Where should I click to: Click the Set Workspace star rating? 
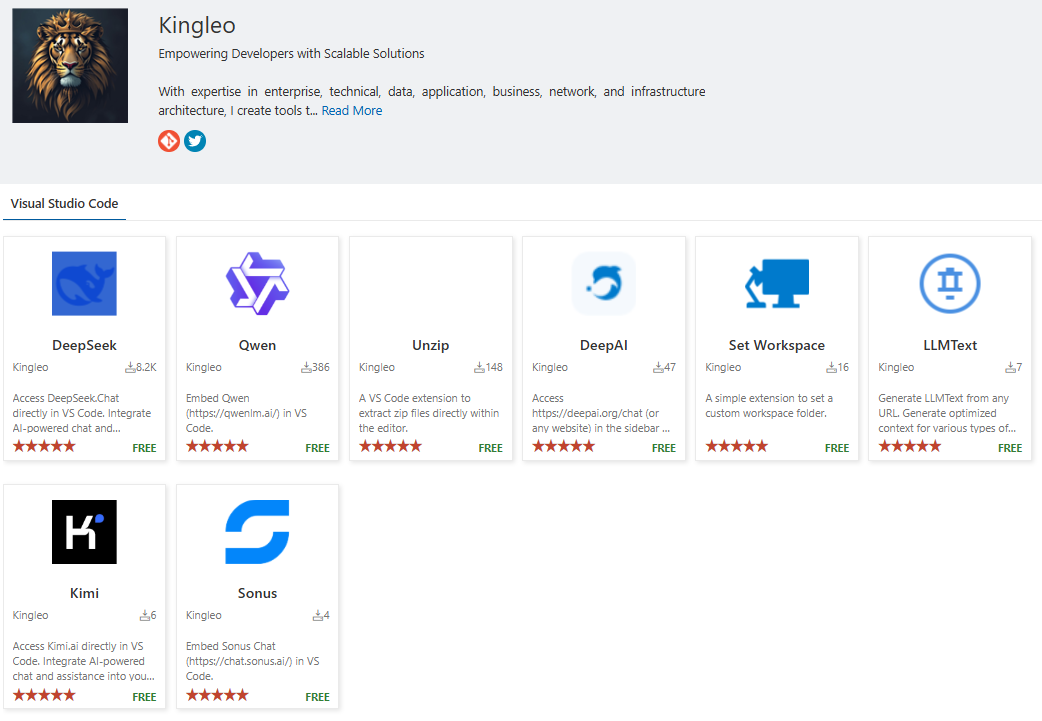pos(736,446)
